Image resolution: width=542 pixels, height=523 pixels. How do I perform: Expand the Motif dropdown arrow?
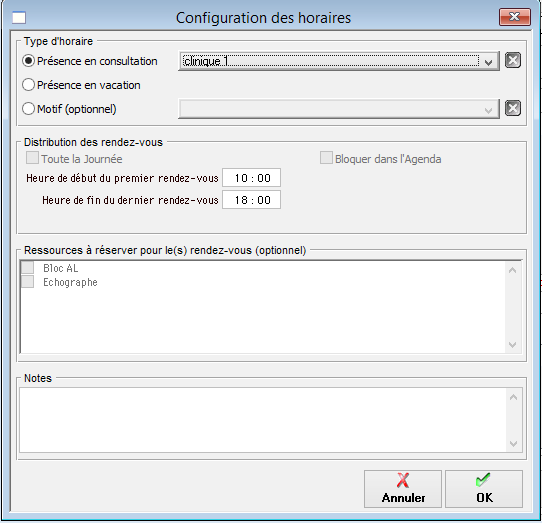[x=488, y=110]
